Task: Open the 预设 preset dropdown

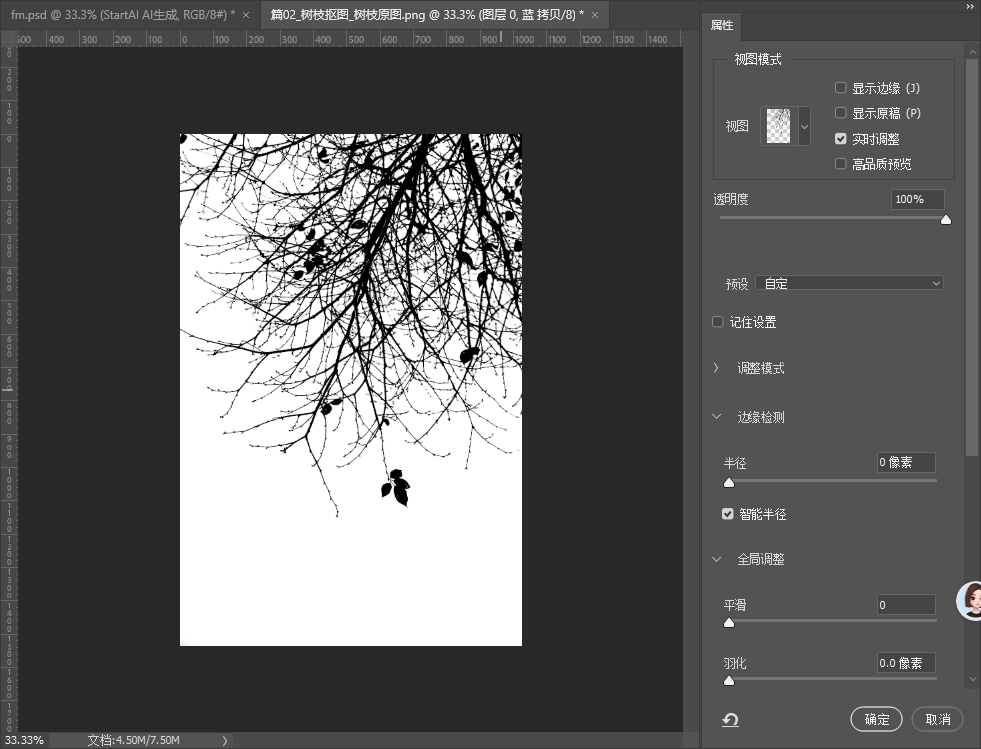Action: pyautogui.click(x=850, y=283)
